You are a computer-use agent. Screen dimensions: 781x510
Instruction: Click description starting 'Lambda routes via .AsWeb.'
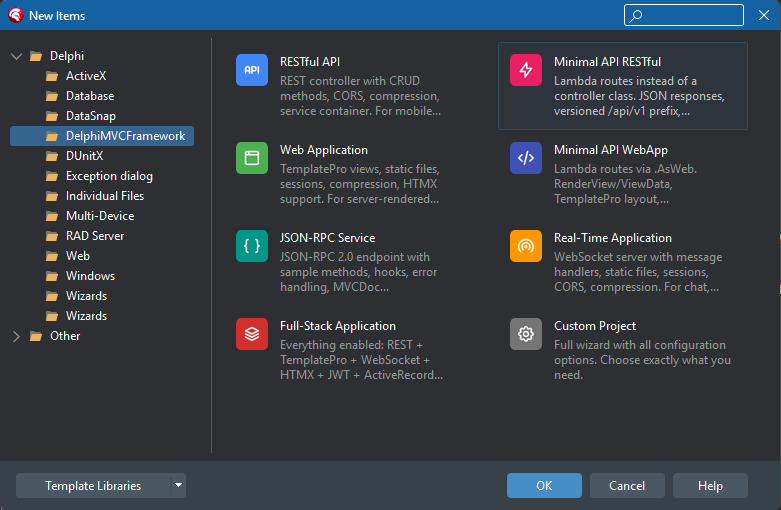click(625, 184)
